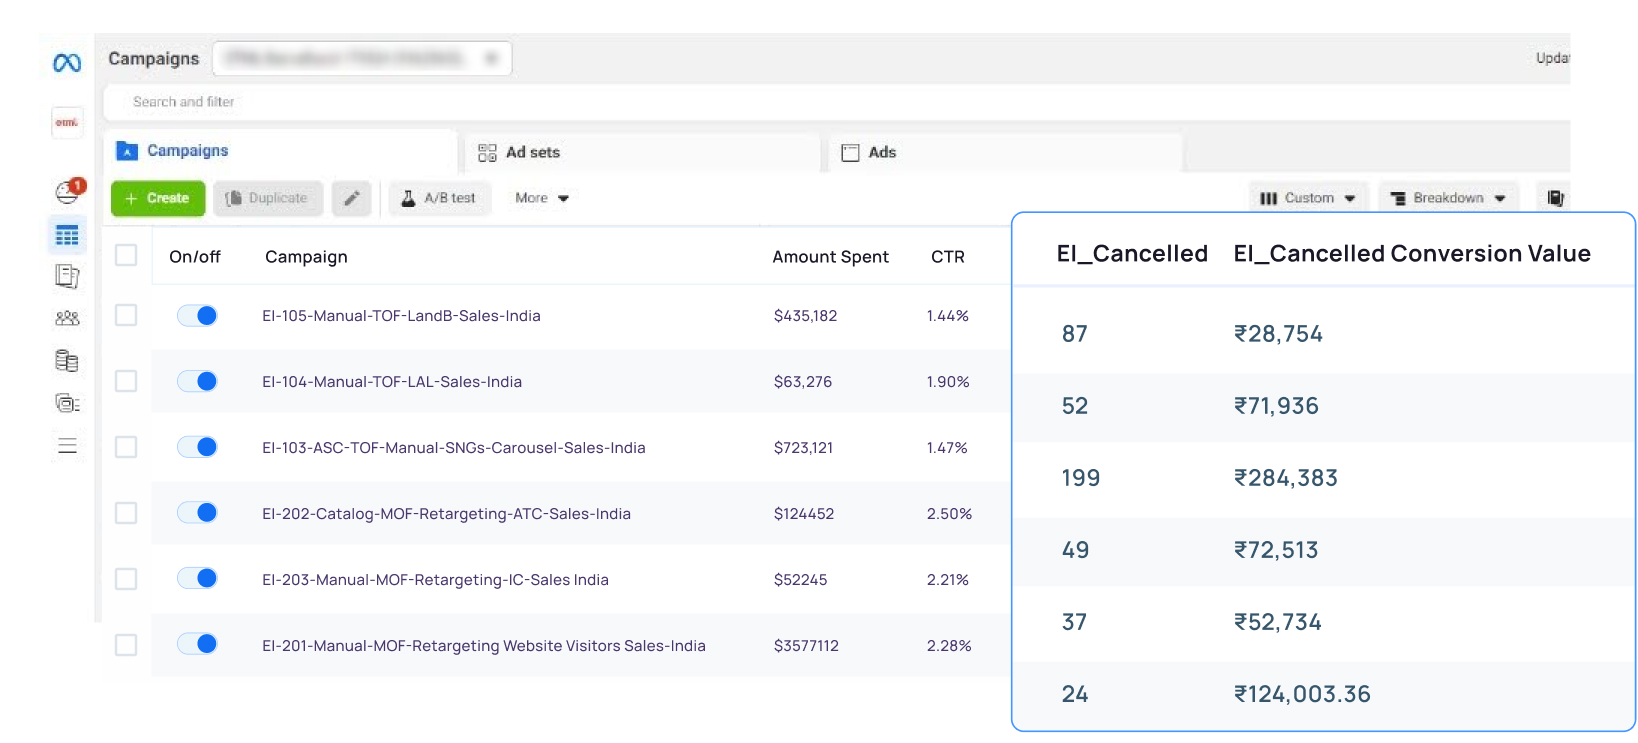Open notifications icon with red badge
The image size is (1638, 743).
coord(68,191)
